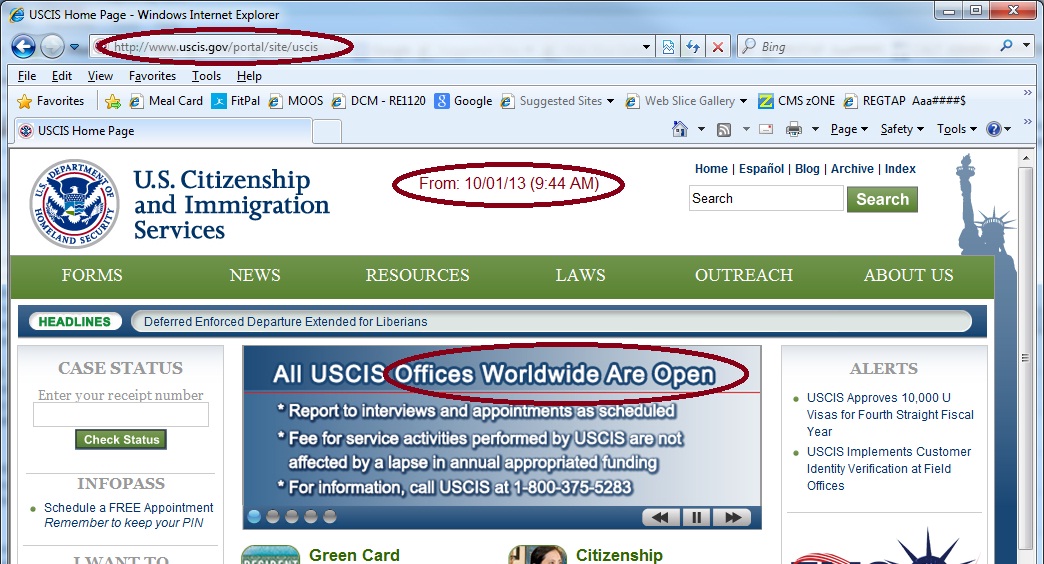The image size is (1044, 564).
Task: Expand the address bar autocomplete dropdown
Action: coord(646,47)
